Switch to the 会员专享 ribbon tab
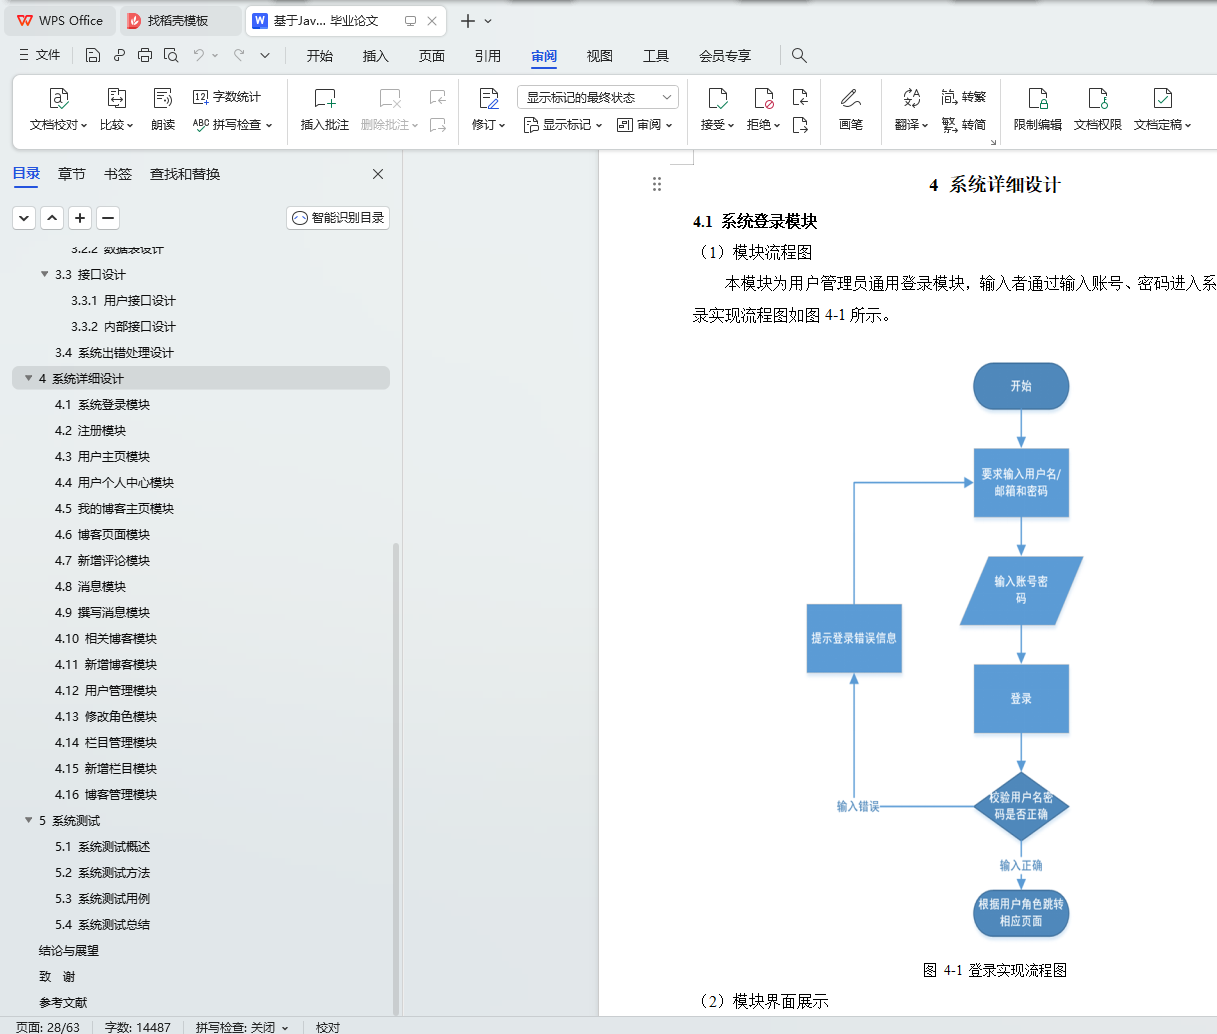The image size is (1217, 1034). (725, 56)
